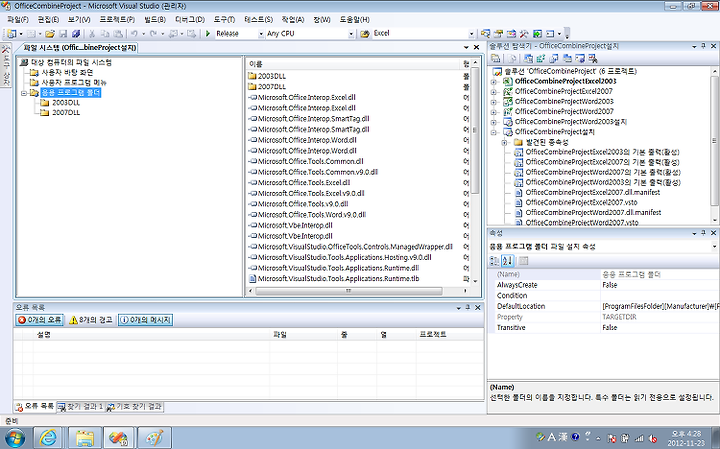The image size is (720, 449).
Task: Click the Save icon in main toolbar
Action: [x=63, y=34]
